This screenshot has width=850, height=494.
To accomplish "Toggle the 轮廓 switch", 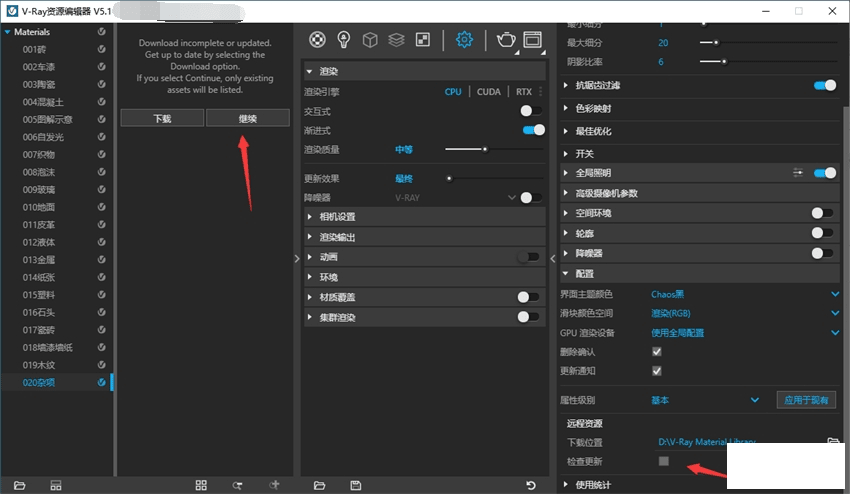I will [x=822, y=233].
